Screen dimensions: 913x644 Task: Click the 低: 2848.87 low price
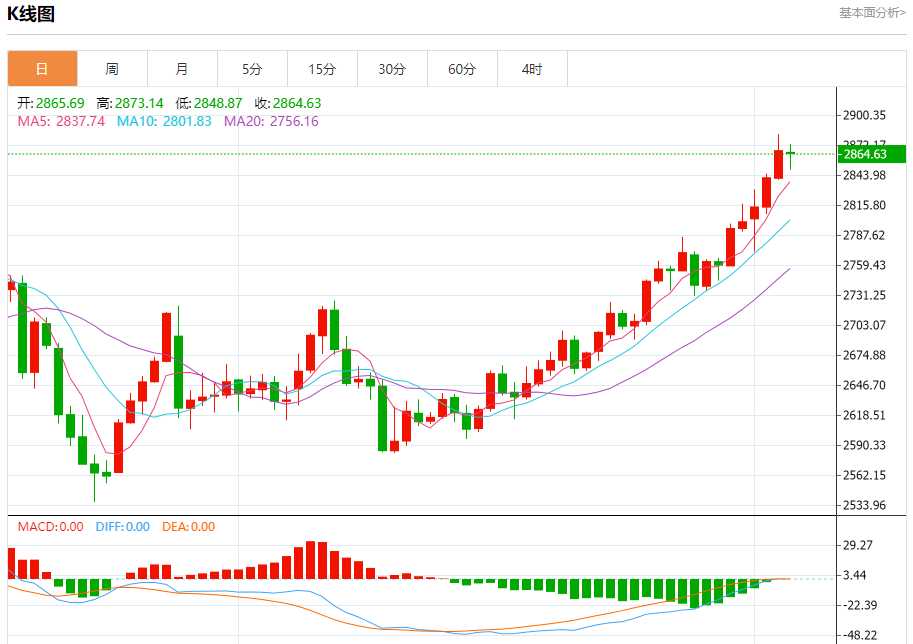point(209,103)
